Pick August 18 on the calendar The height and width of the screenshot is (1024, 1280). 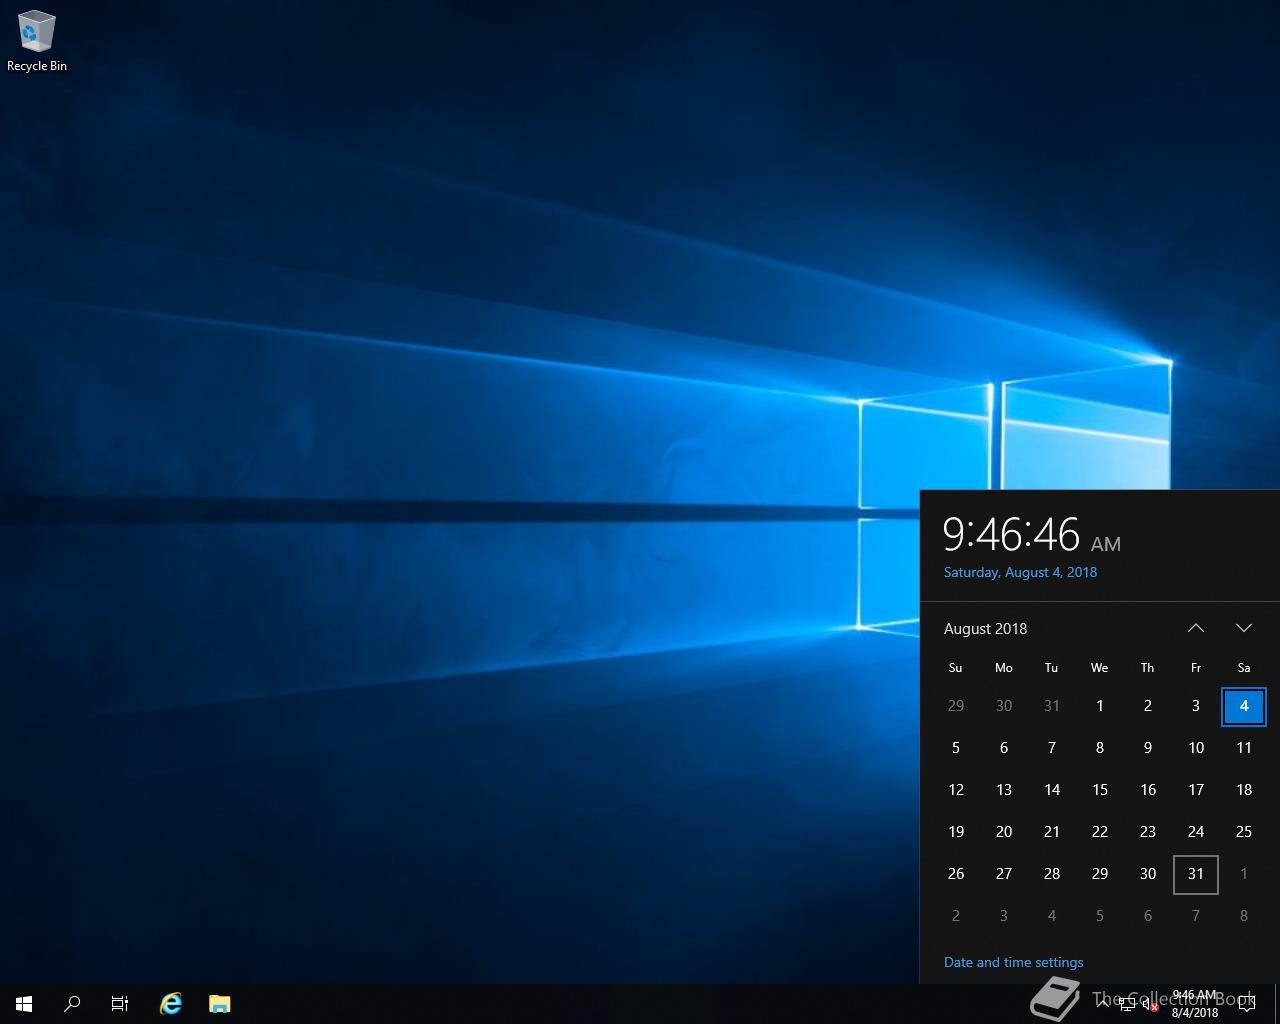coord(1244,790)
